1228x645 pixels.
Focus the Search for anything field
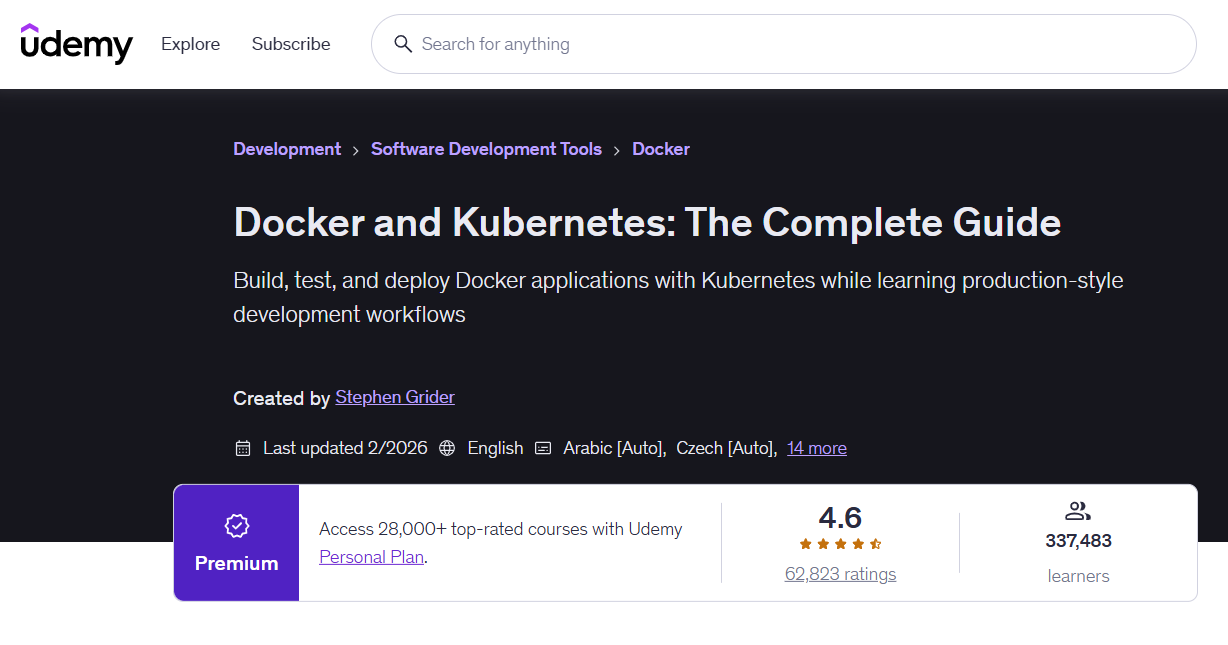coord(783,44)
